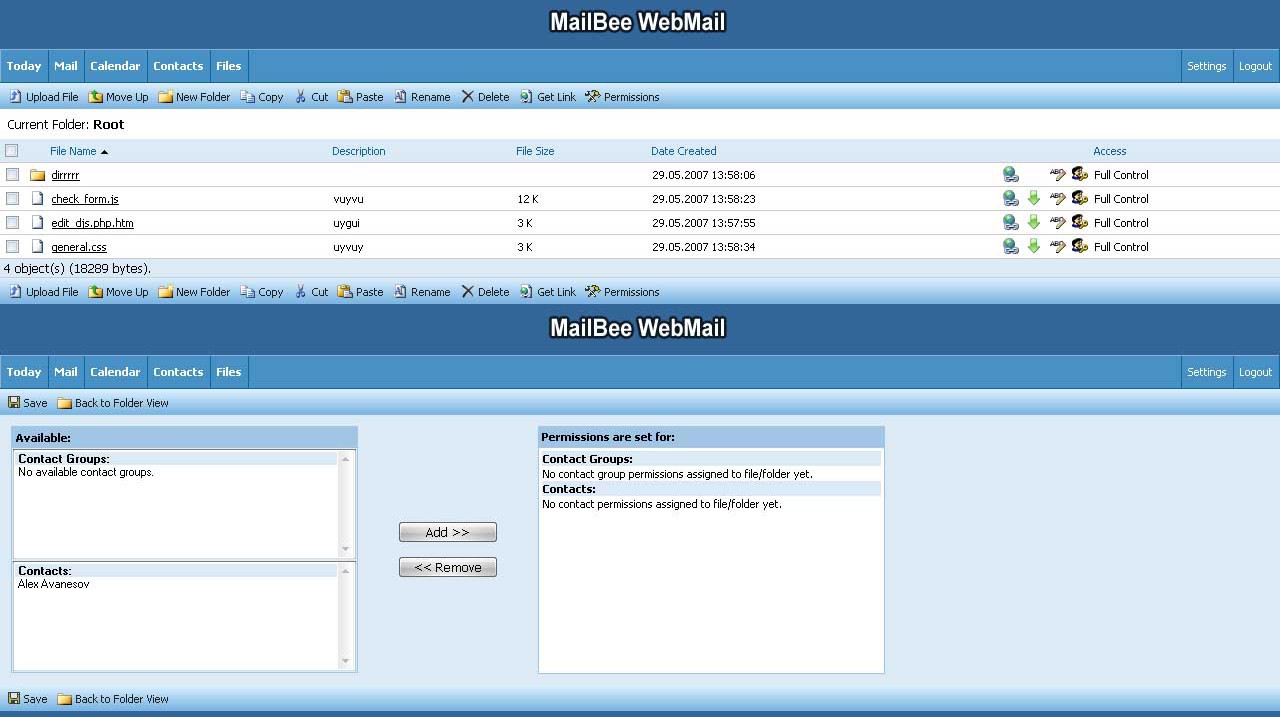Click scroll-down arrow of Available Contacts list
The height and width of the screenshot is (717, 1280).
[x=346, y=661]
